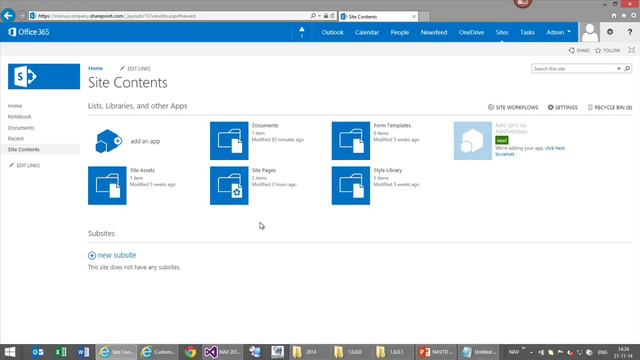
Task: Open the RECYCLE BIN link
Action: (x=610, y=107)
